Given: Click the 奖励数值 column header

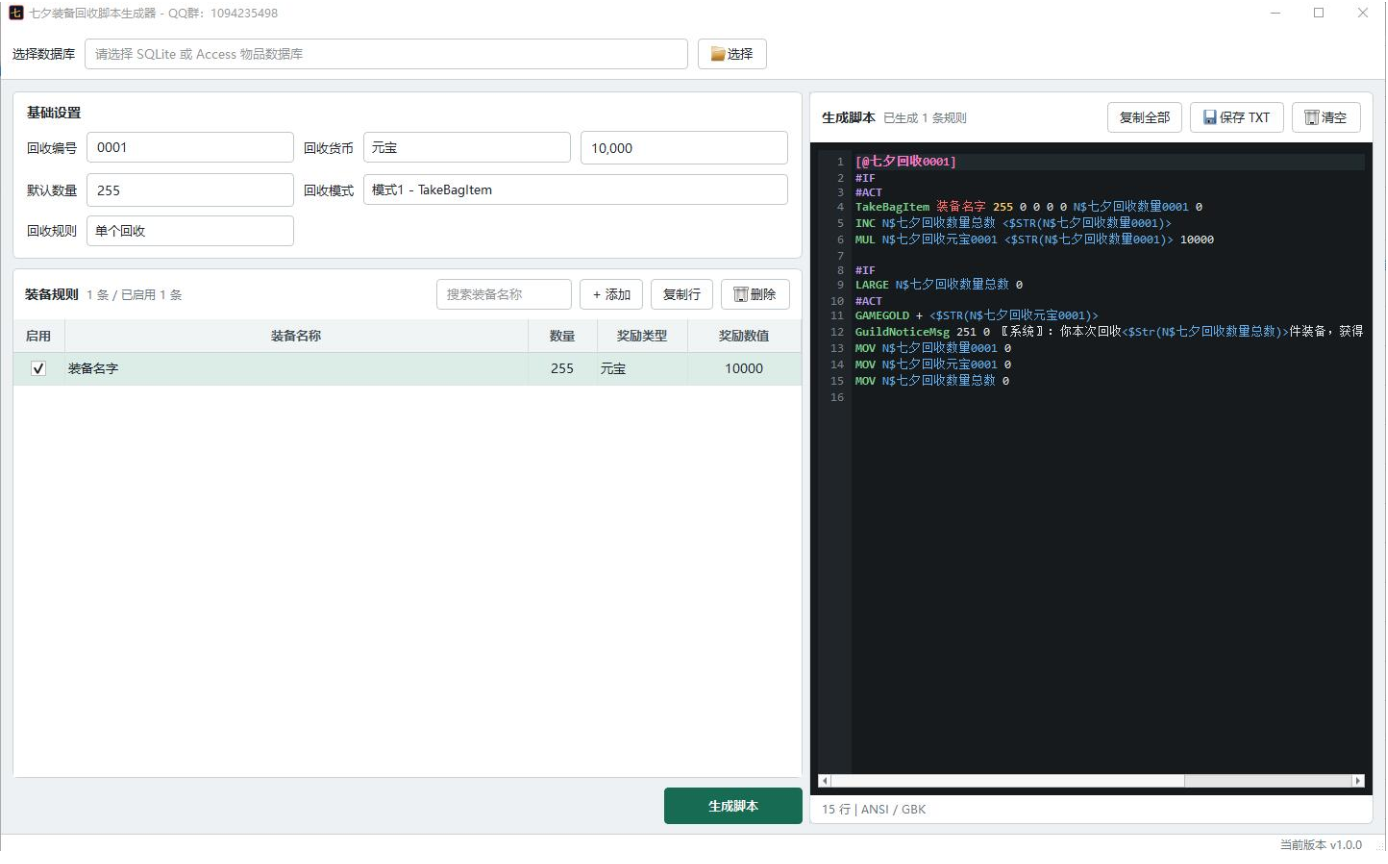Looking at the screenshot, I should click(744, 336).
